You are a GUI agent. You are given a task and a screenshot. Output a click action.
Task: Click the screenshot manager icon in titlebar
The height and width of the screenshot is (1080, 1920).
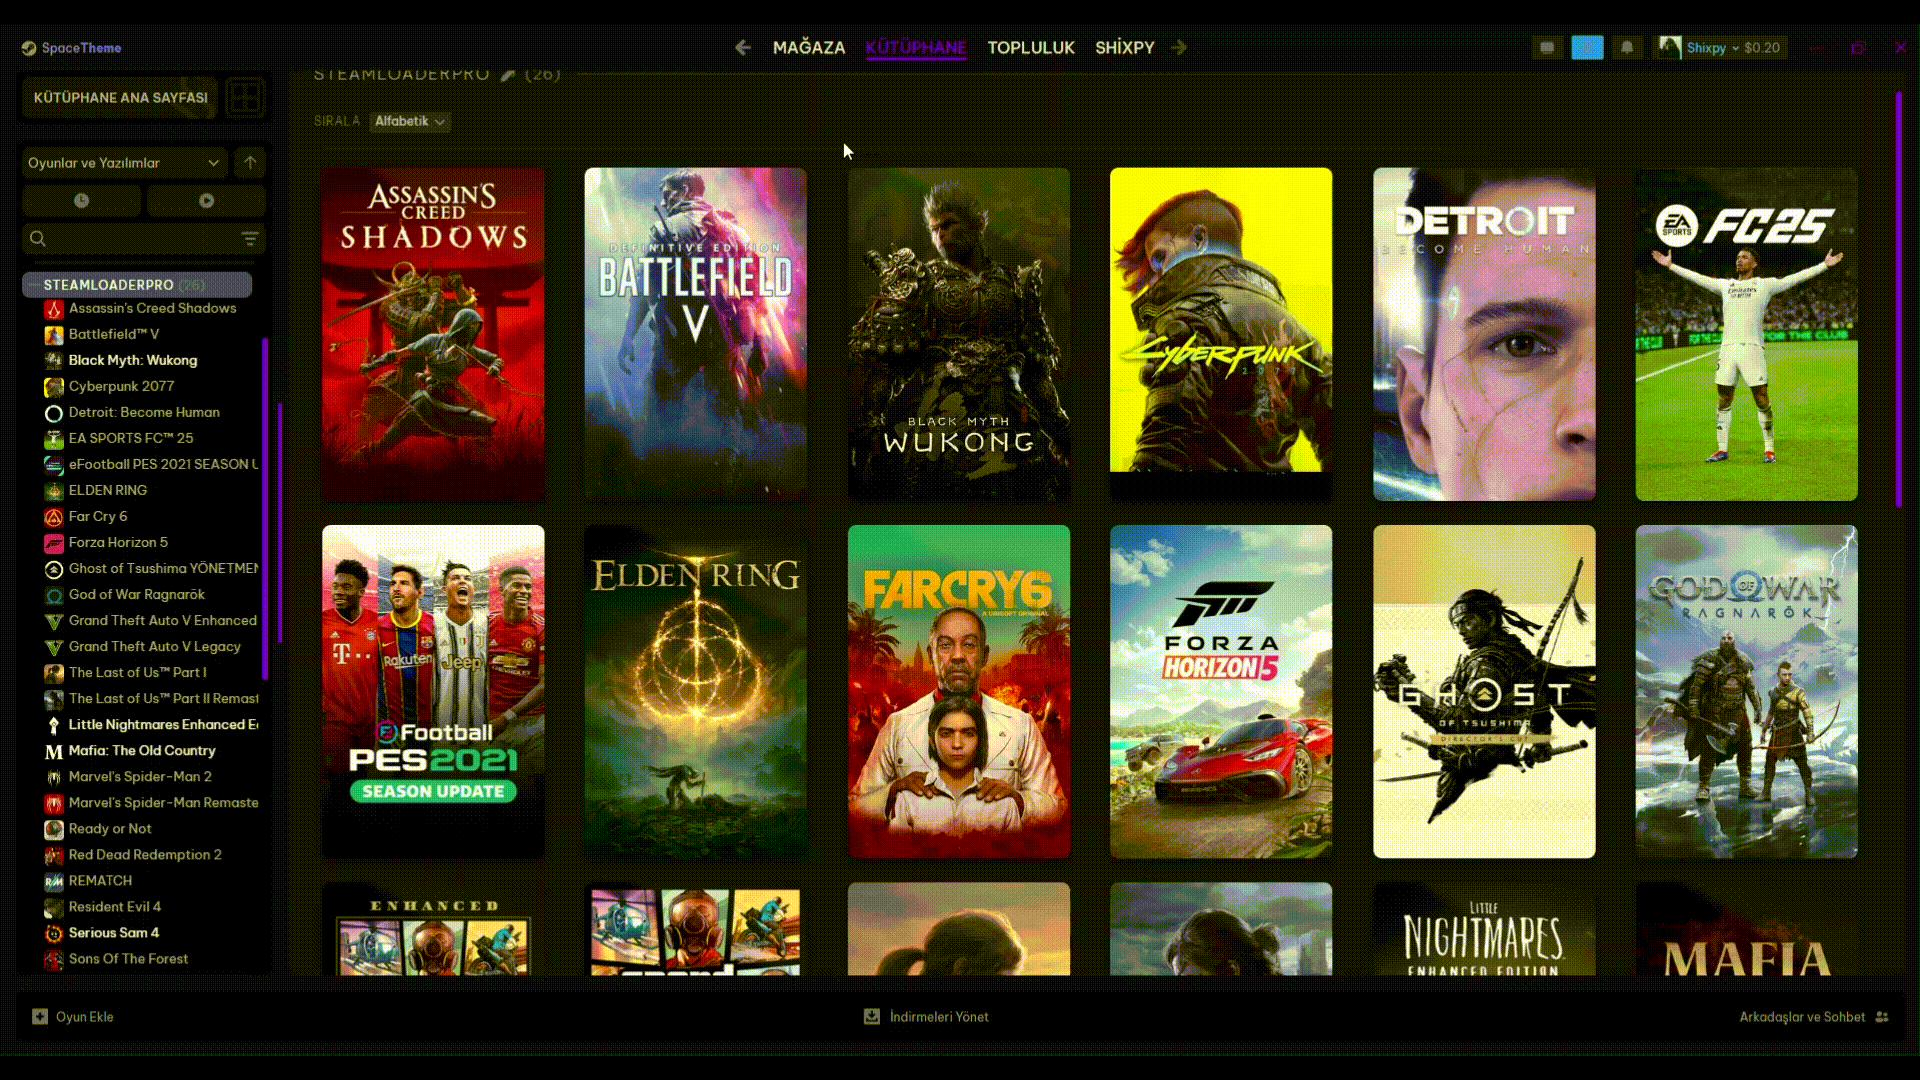[1547, 47]
